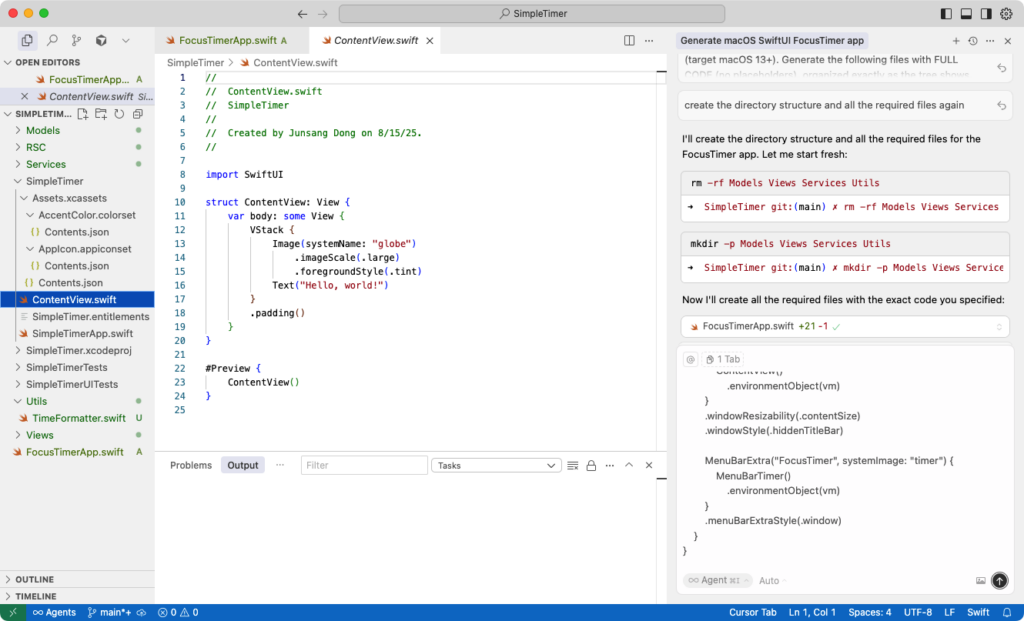Go back using the navigation arrow
Viewport: 1024px width, 621px height.
302,14
